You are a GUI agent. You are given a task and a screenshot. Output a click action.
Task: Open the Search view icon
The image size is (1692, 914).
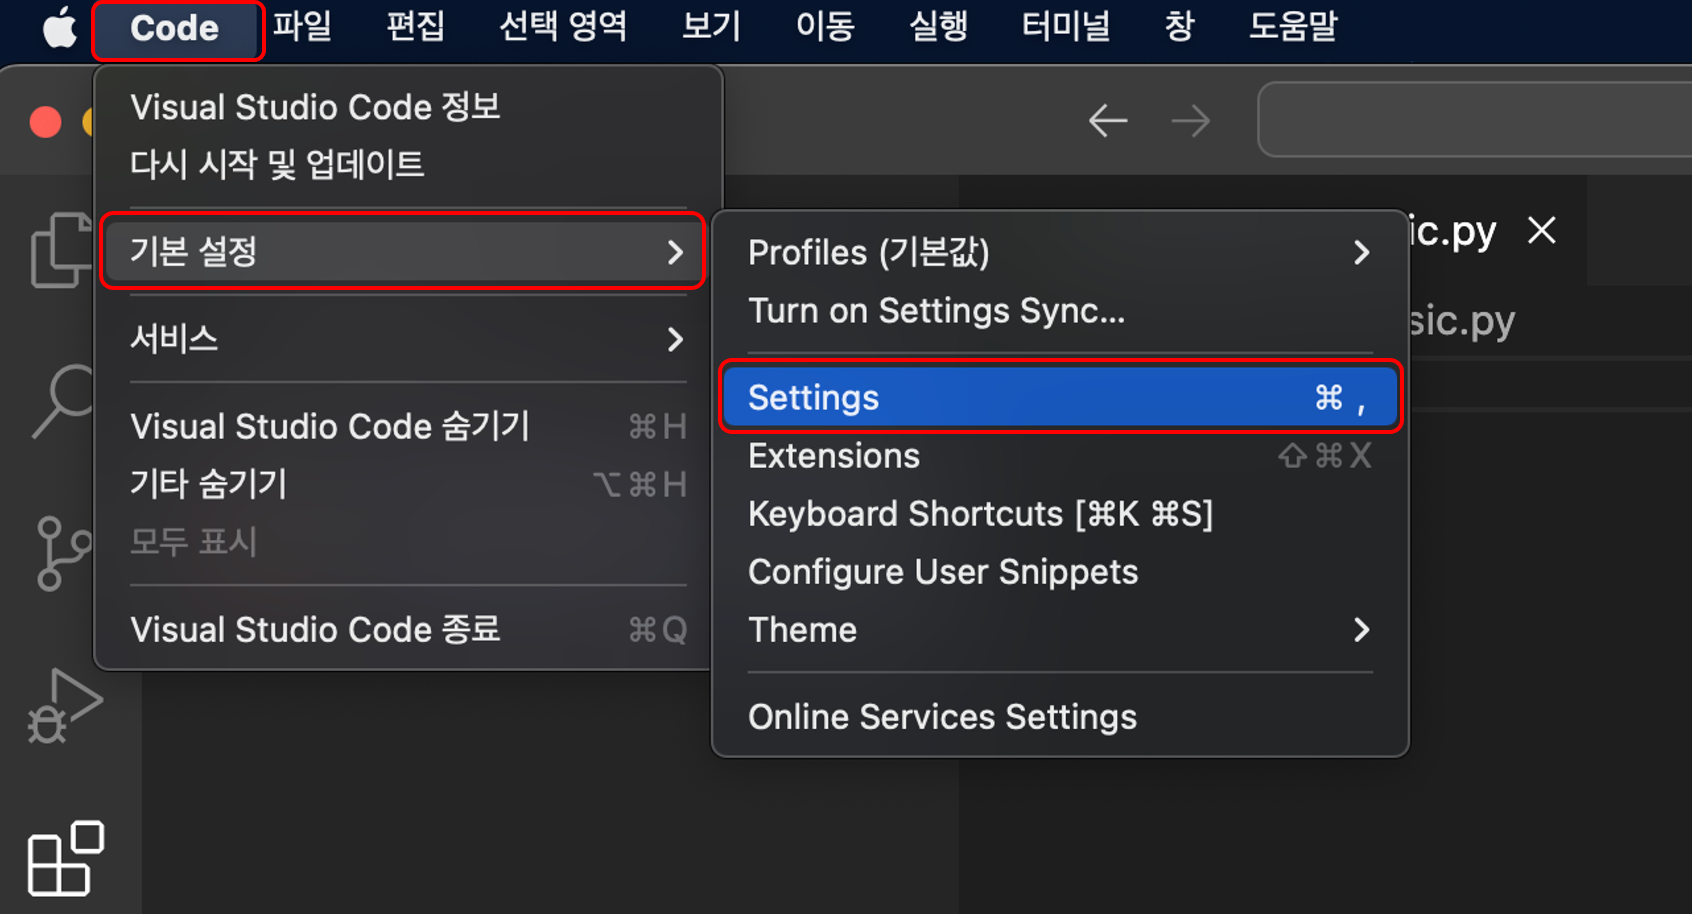coord(62,400)
